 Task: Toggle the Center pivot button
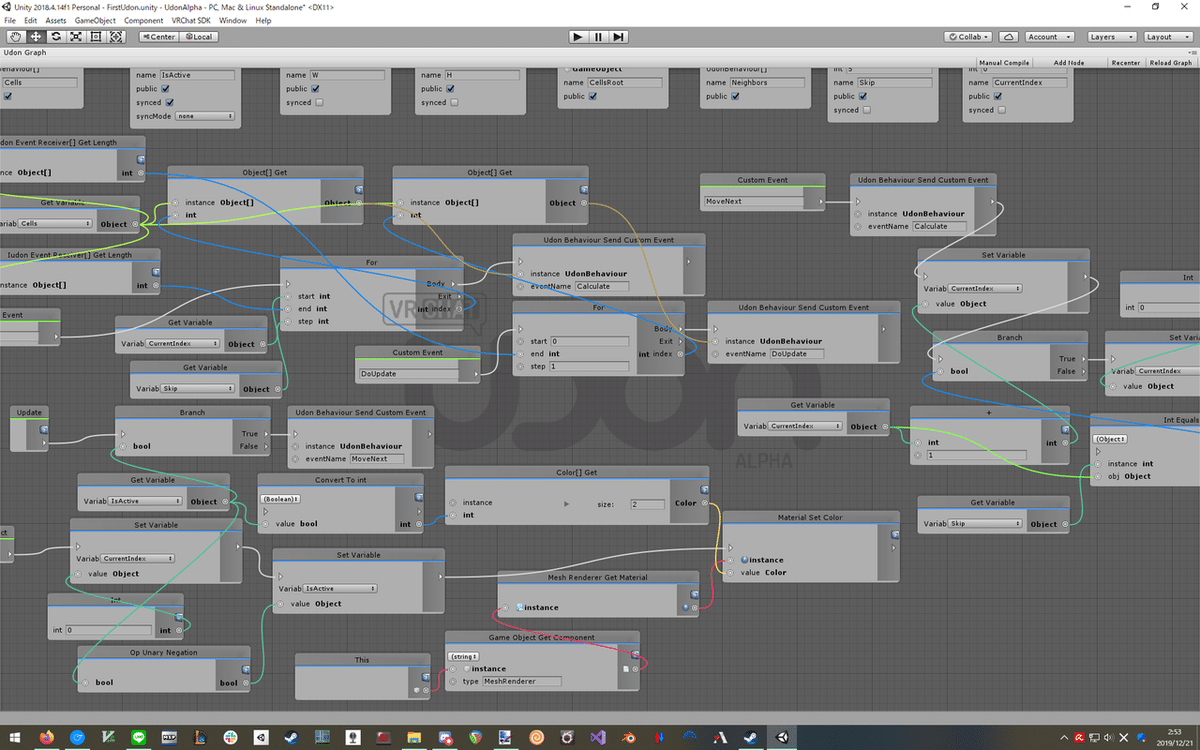coord(158,37)
